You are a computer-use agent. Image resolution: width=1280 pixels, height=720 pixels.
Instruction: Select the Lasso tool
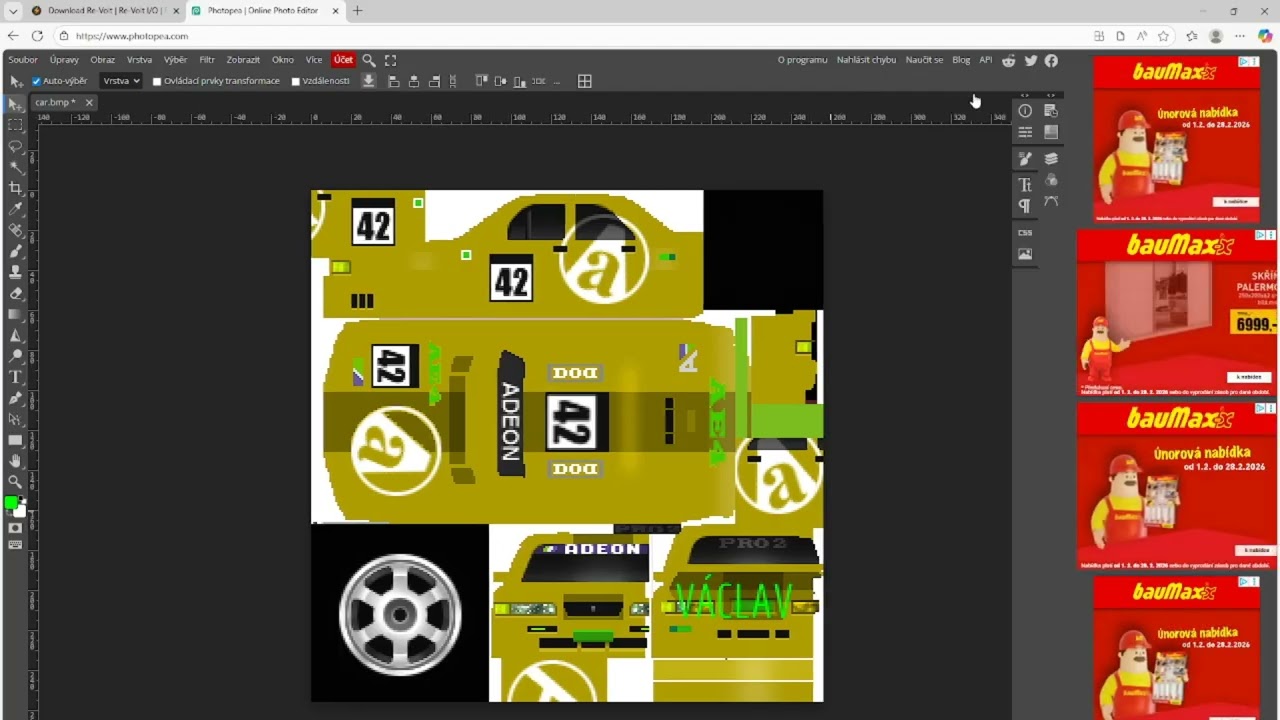pyautogui.click(x=15, y=146)
